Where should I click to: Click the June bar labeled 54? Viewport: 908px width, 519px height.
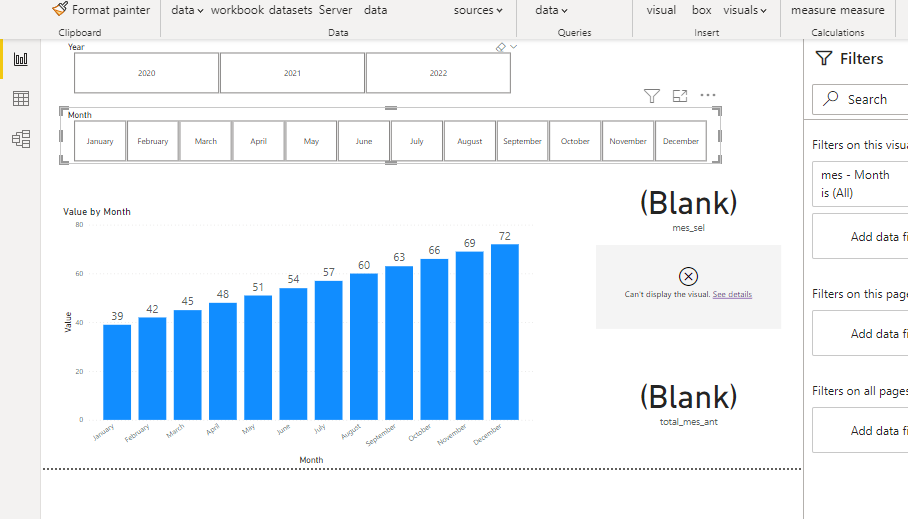293,354
